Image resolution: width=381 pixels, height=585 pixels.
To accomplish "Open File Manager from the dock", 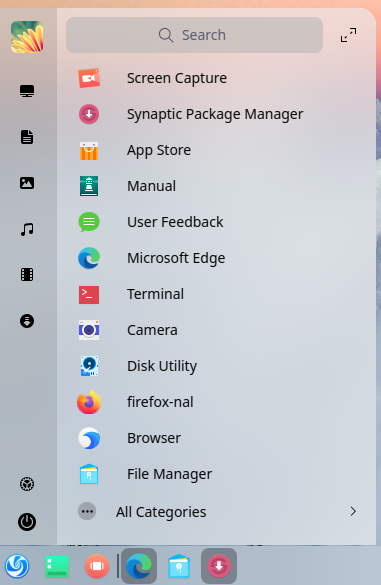I will pos(179,566).
